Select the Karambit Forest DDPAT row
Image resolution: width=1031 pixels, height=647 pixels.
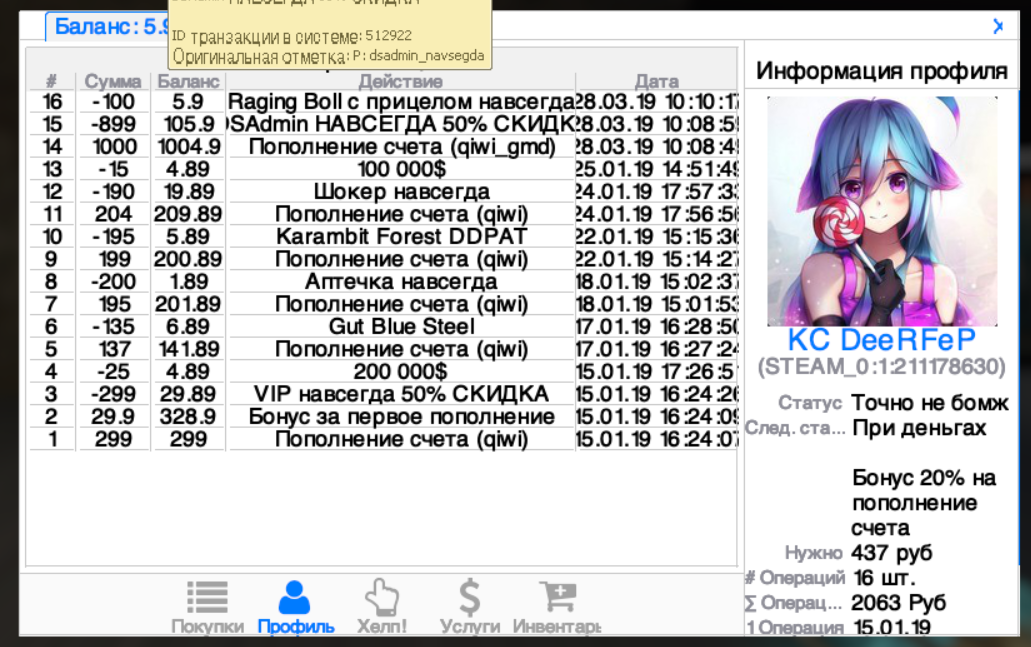pyautogui.click(x=383, y=236)
